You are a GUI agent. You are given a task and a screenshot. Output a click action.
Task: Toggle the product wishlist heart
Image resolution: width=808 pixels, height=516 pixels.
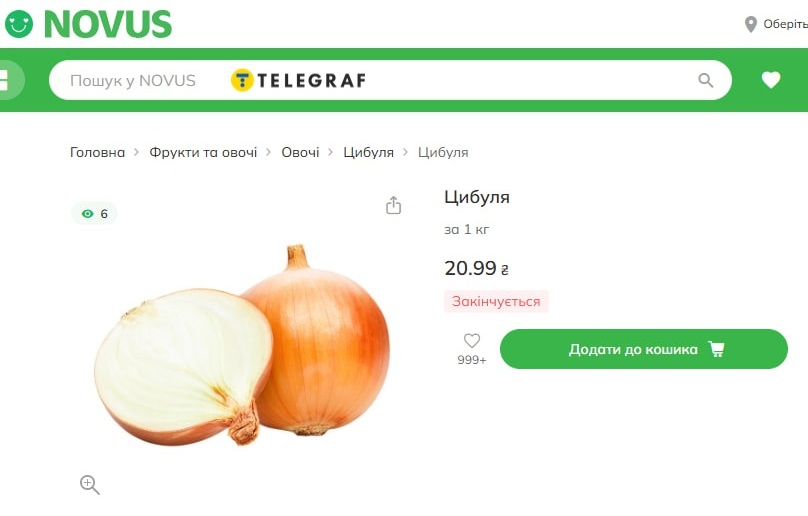pos(472,341)
